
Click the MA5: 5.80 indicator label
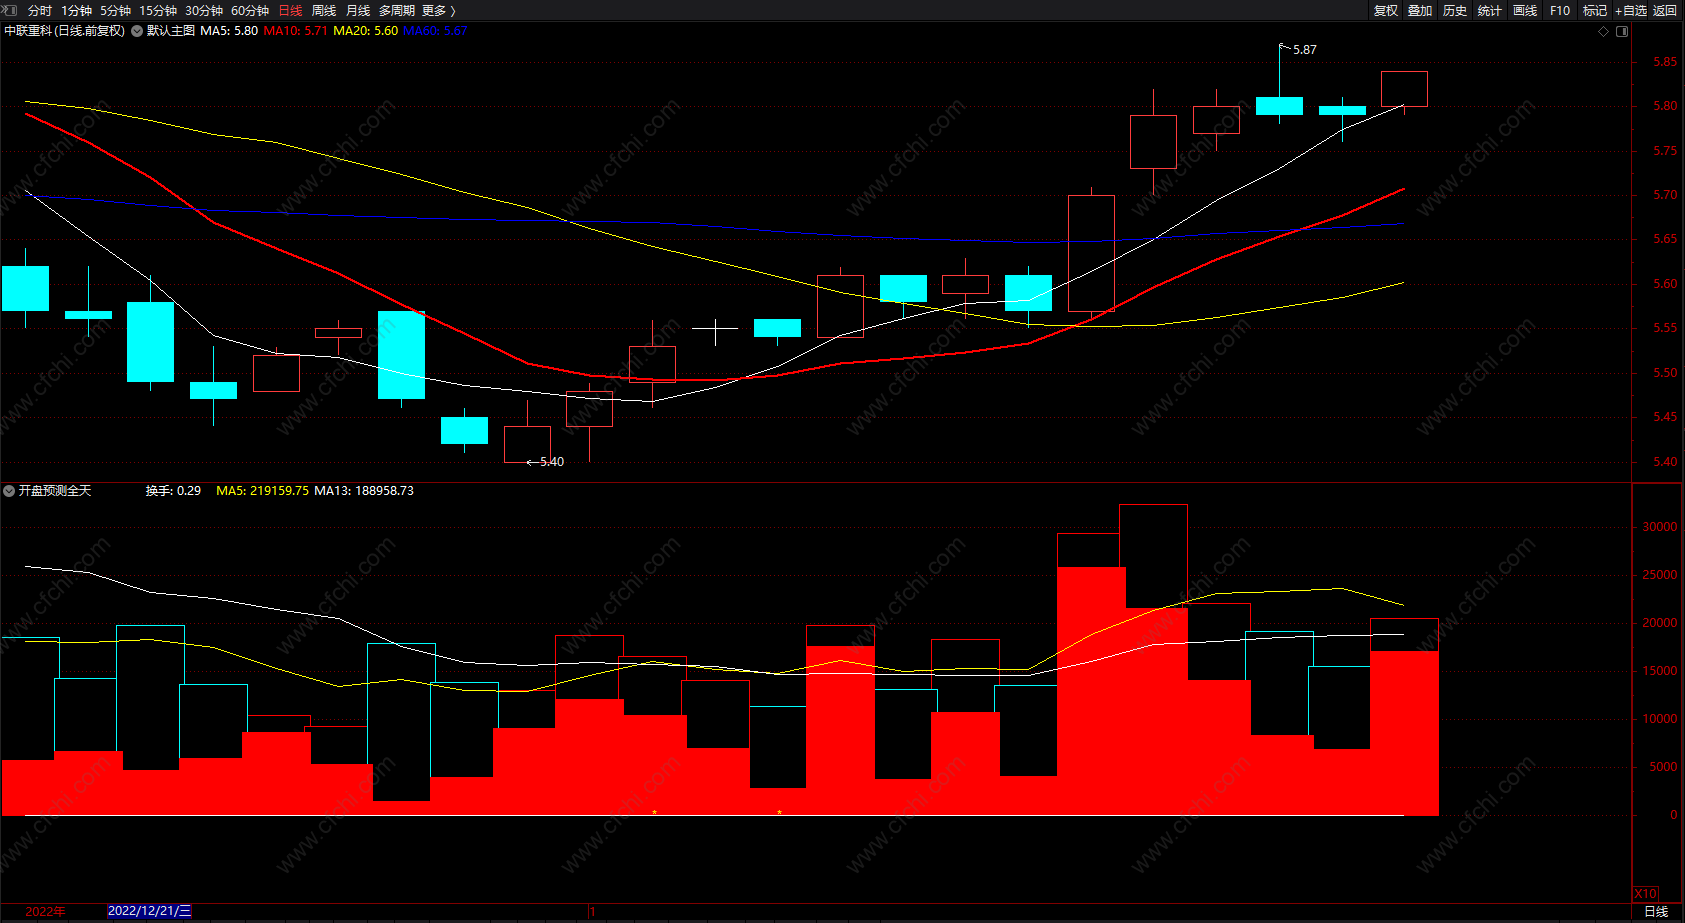(x=229, y=31)
